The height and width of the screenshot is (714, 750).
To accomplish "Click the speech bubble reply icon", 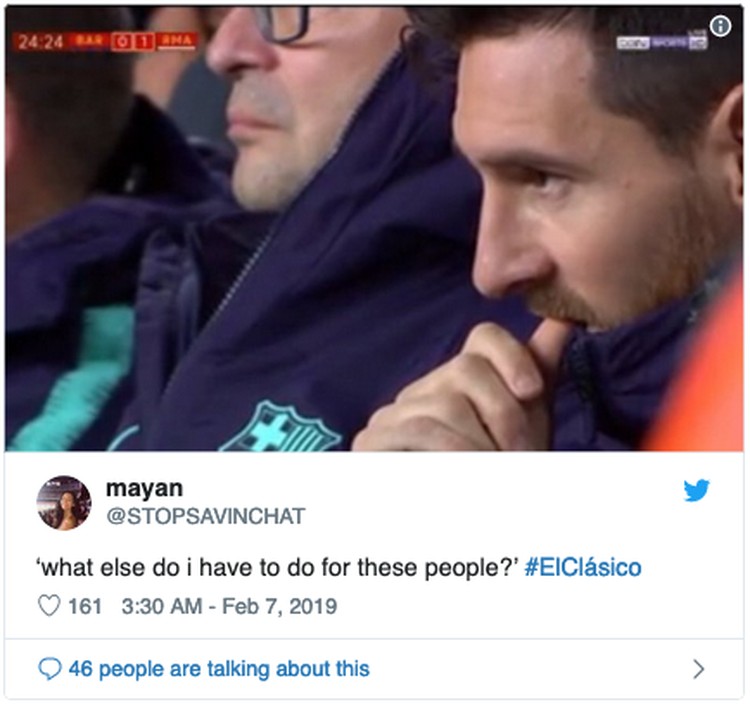I will pos(50,669).
